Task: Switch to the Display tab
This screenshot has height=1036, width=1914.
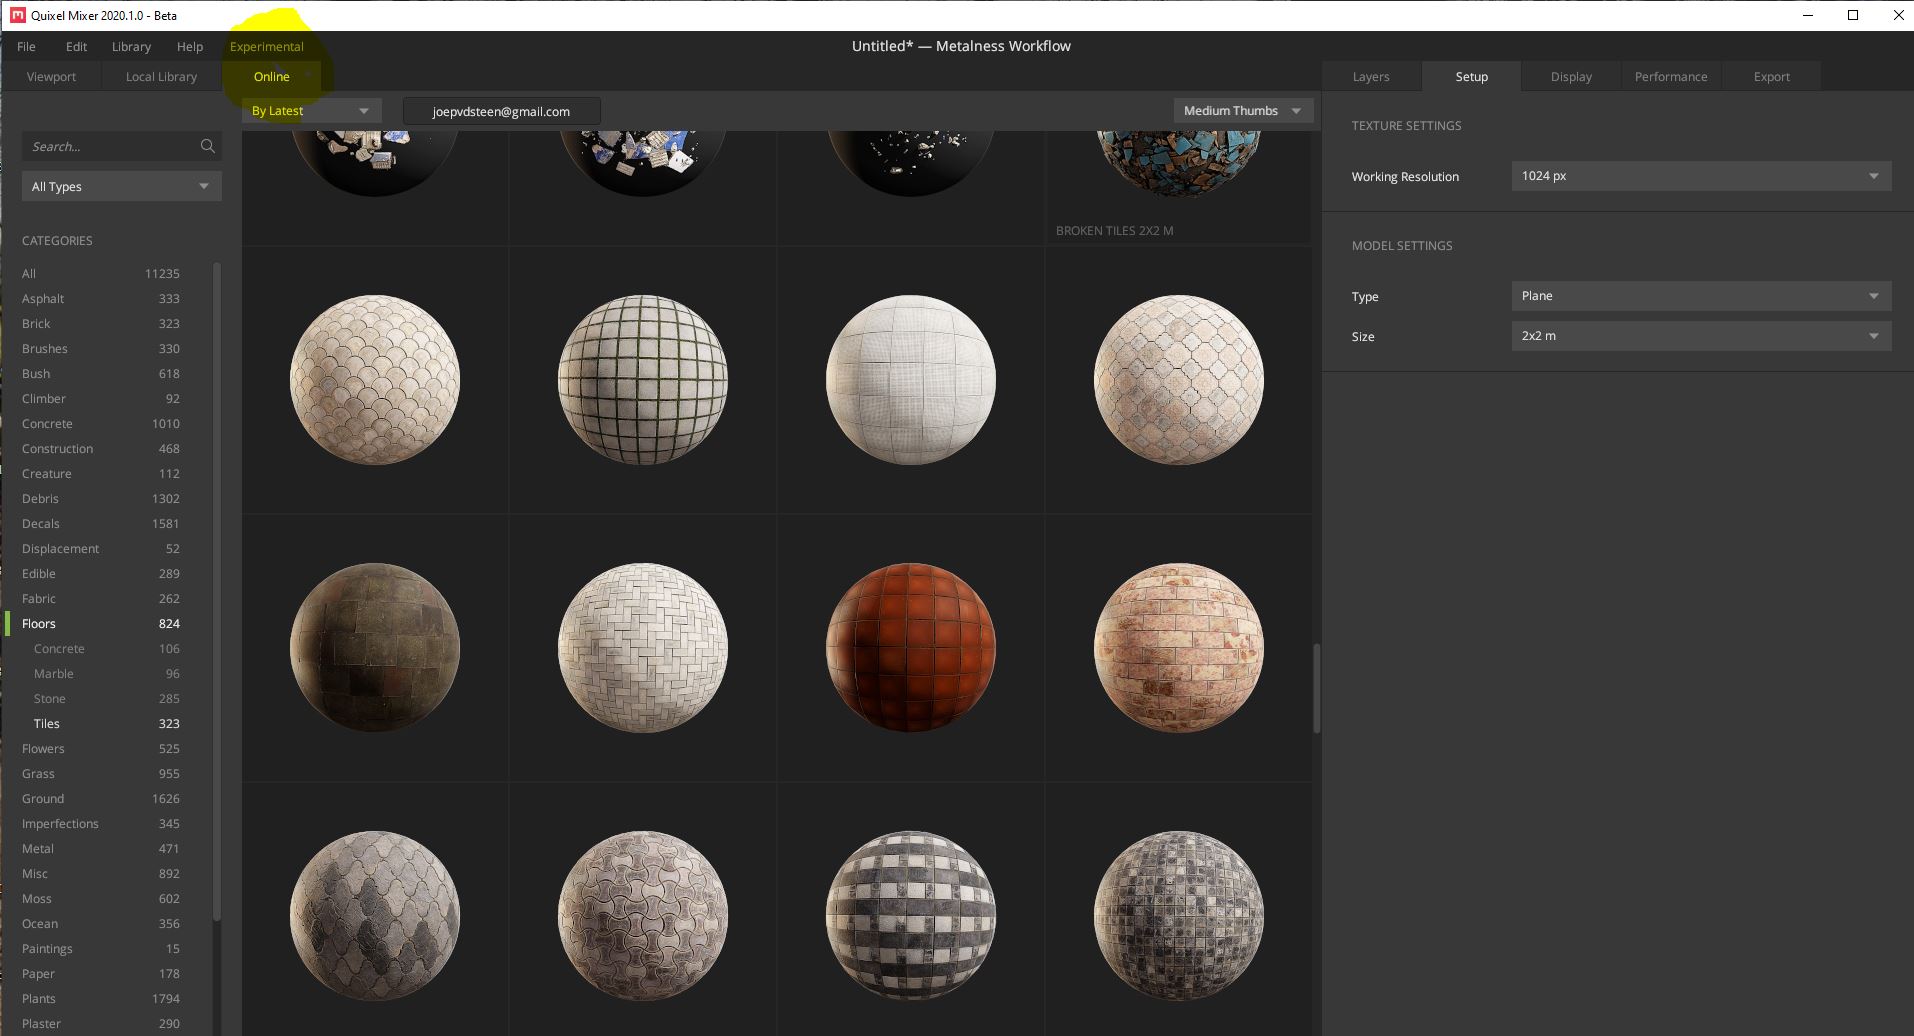Action: pyautogui.click(x=1569, y=76)
